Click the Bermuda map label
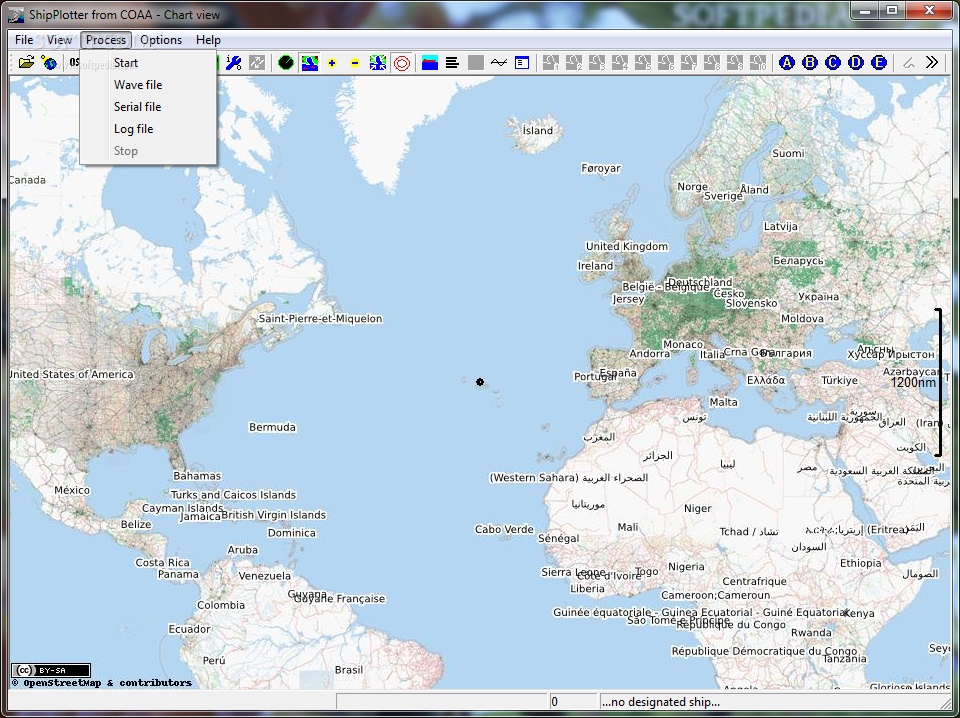This screenshot has height=718, width=960. click(x=272, y=427)
